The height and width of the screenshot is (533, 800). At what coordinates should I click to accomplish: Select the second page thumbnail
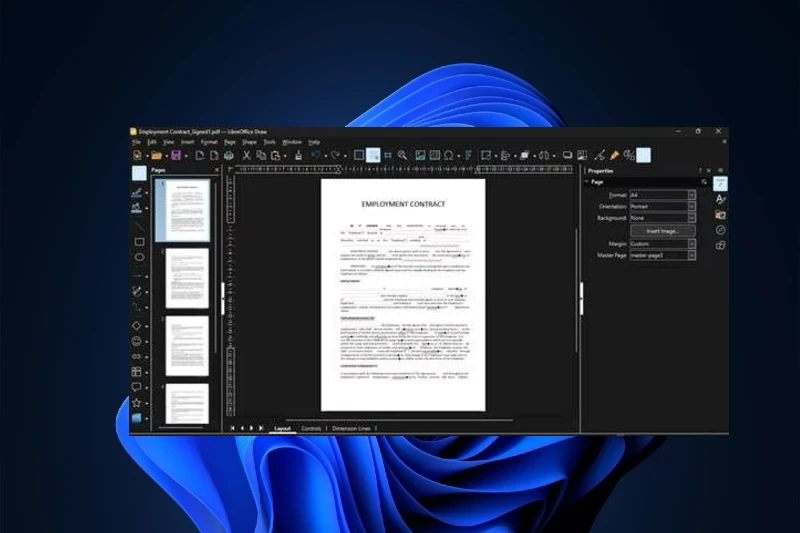tap(187, 278)
